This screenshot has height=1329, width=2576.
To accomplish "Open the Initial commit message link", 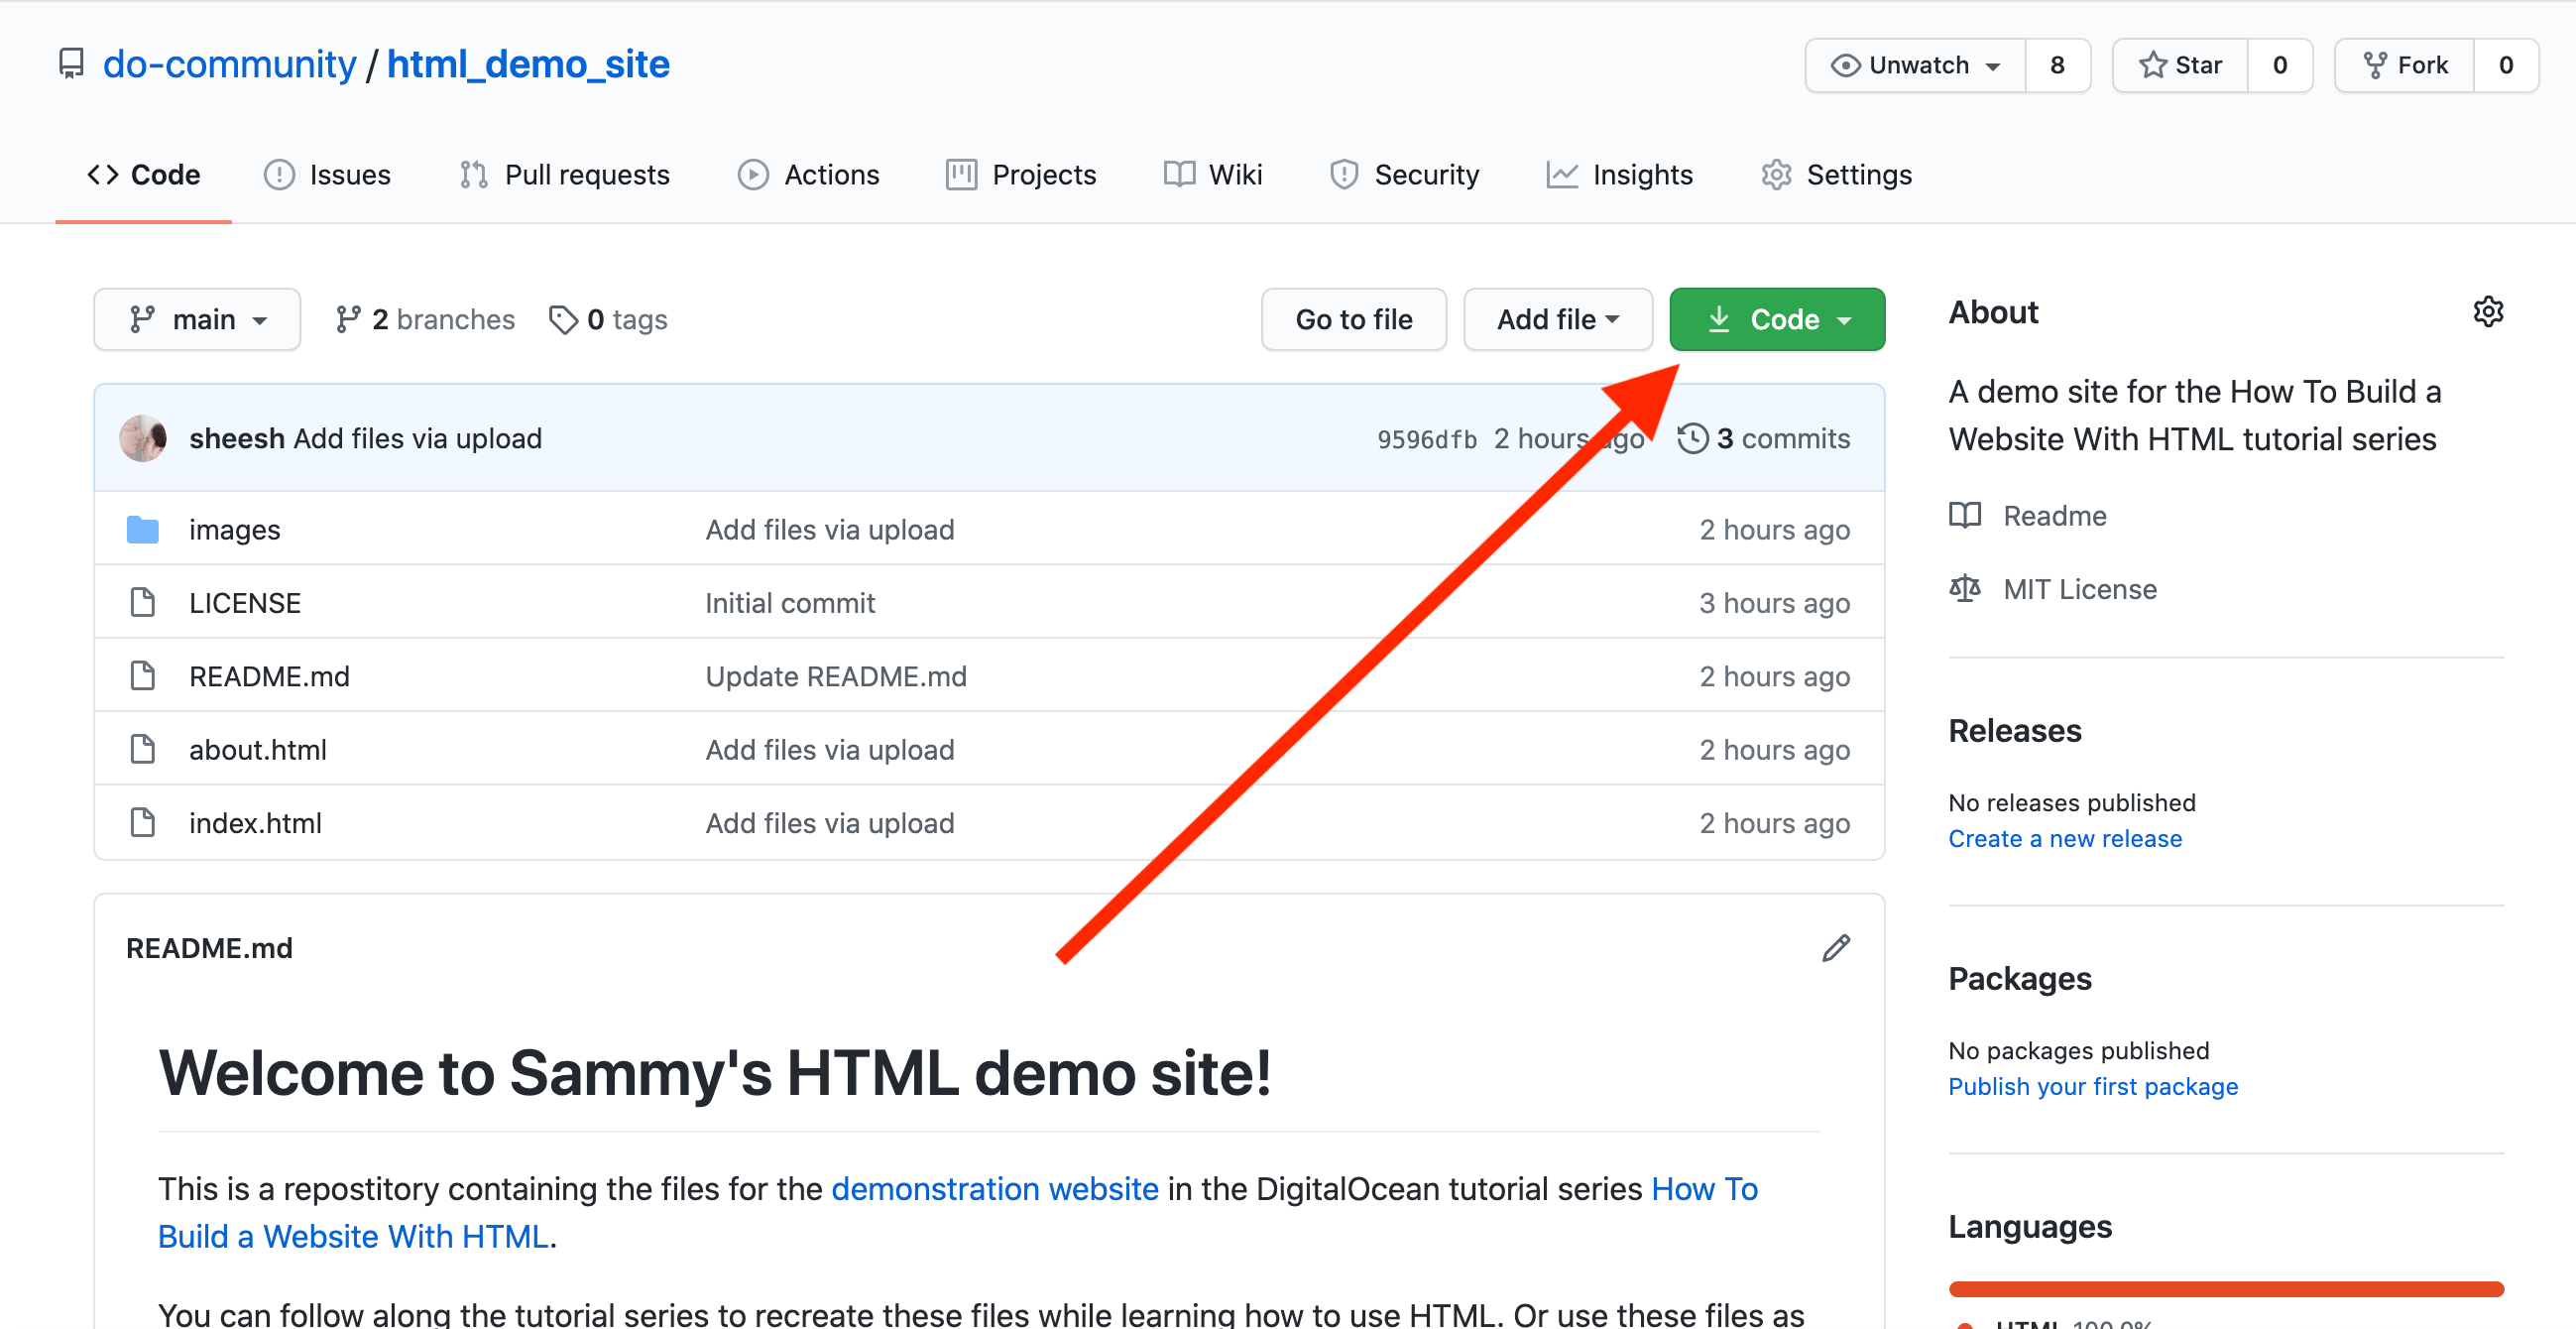I will 790,603.
